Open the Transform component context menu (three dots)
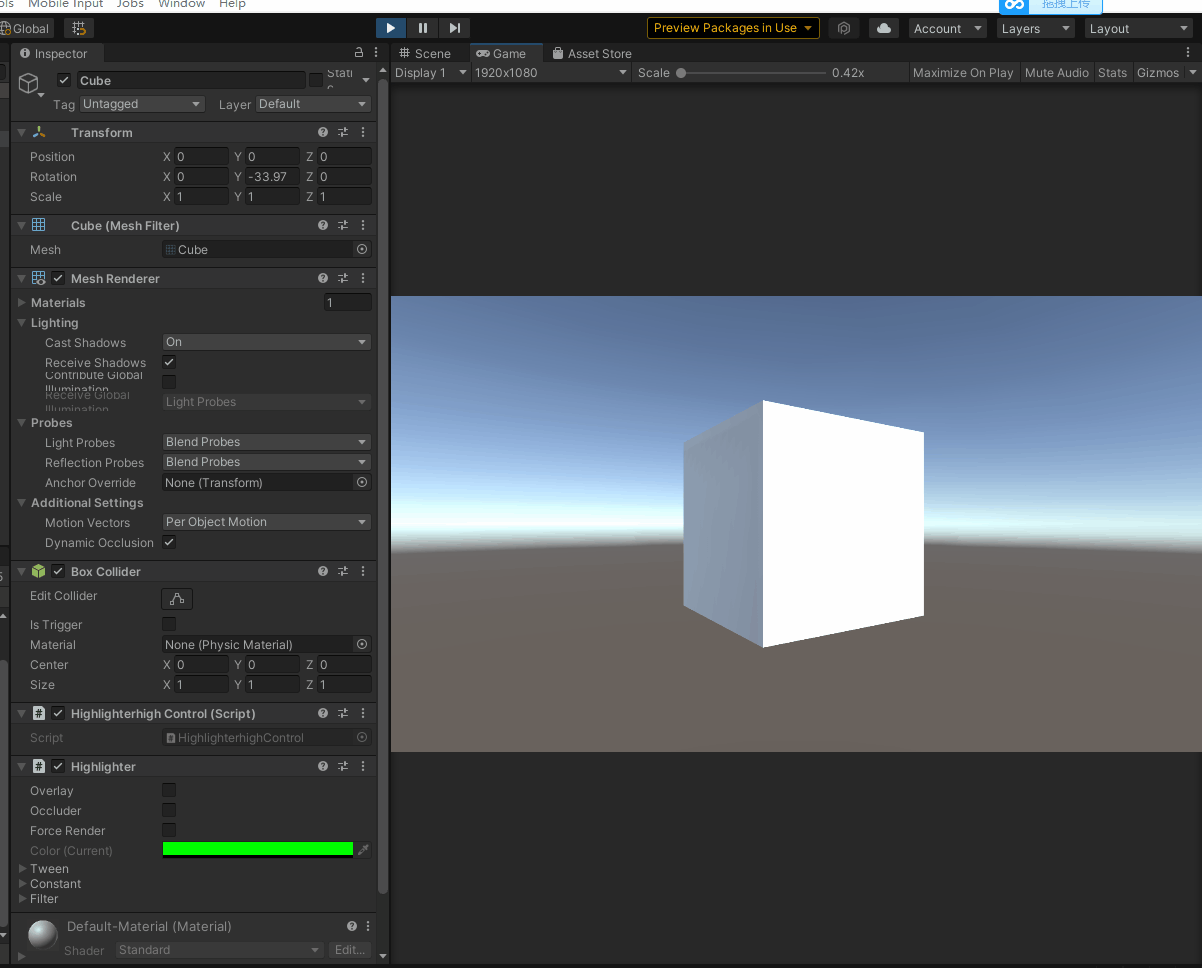Screen dimensions: 1202x968 [362, 131]
